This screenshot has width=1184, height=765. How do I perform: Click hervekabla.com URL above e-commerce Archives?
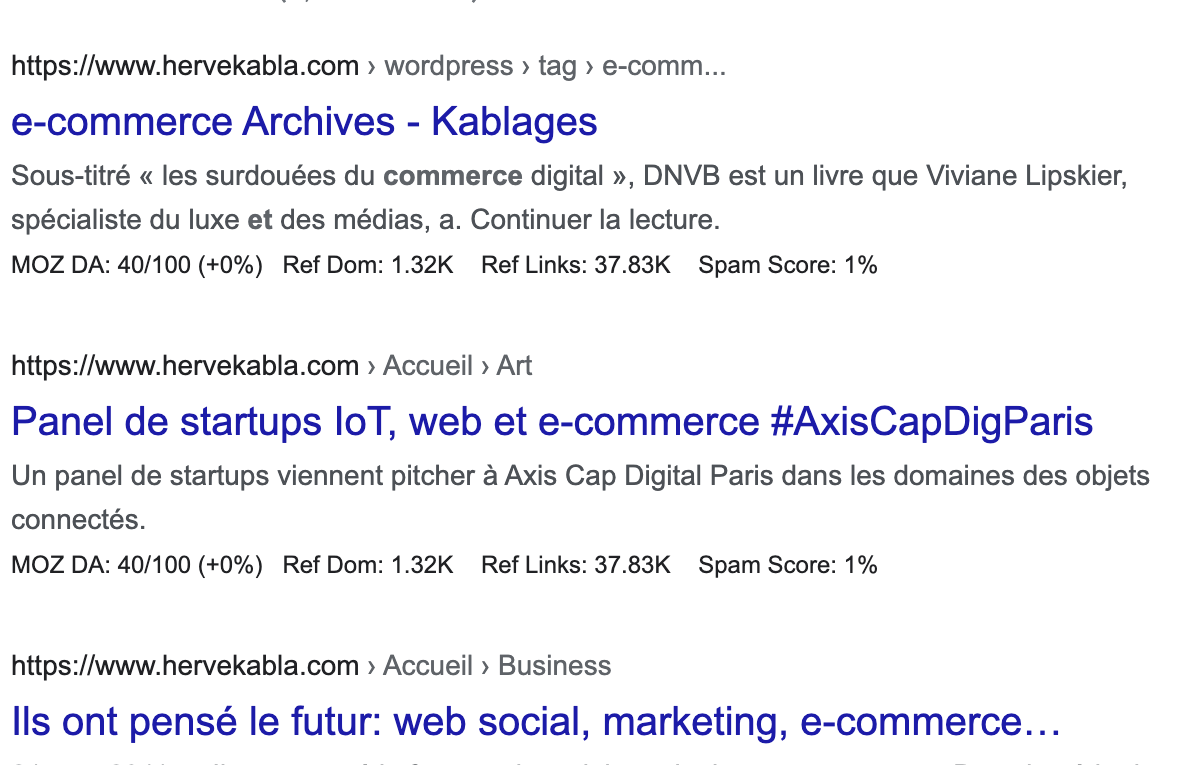(x=185, y=66)
